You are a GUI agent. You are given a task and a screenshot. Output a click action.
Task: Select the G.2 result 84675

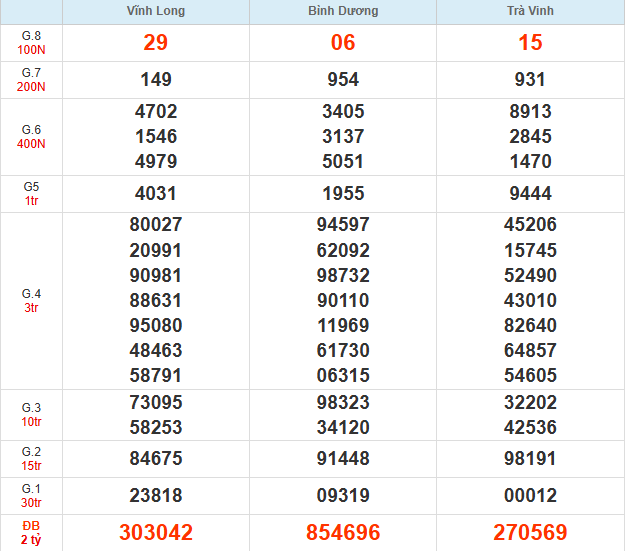coord(156,459)
